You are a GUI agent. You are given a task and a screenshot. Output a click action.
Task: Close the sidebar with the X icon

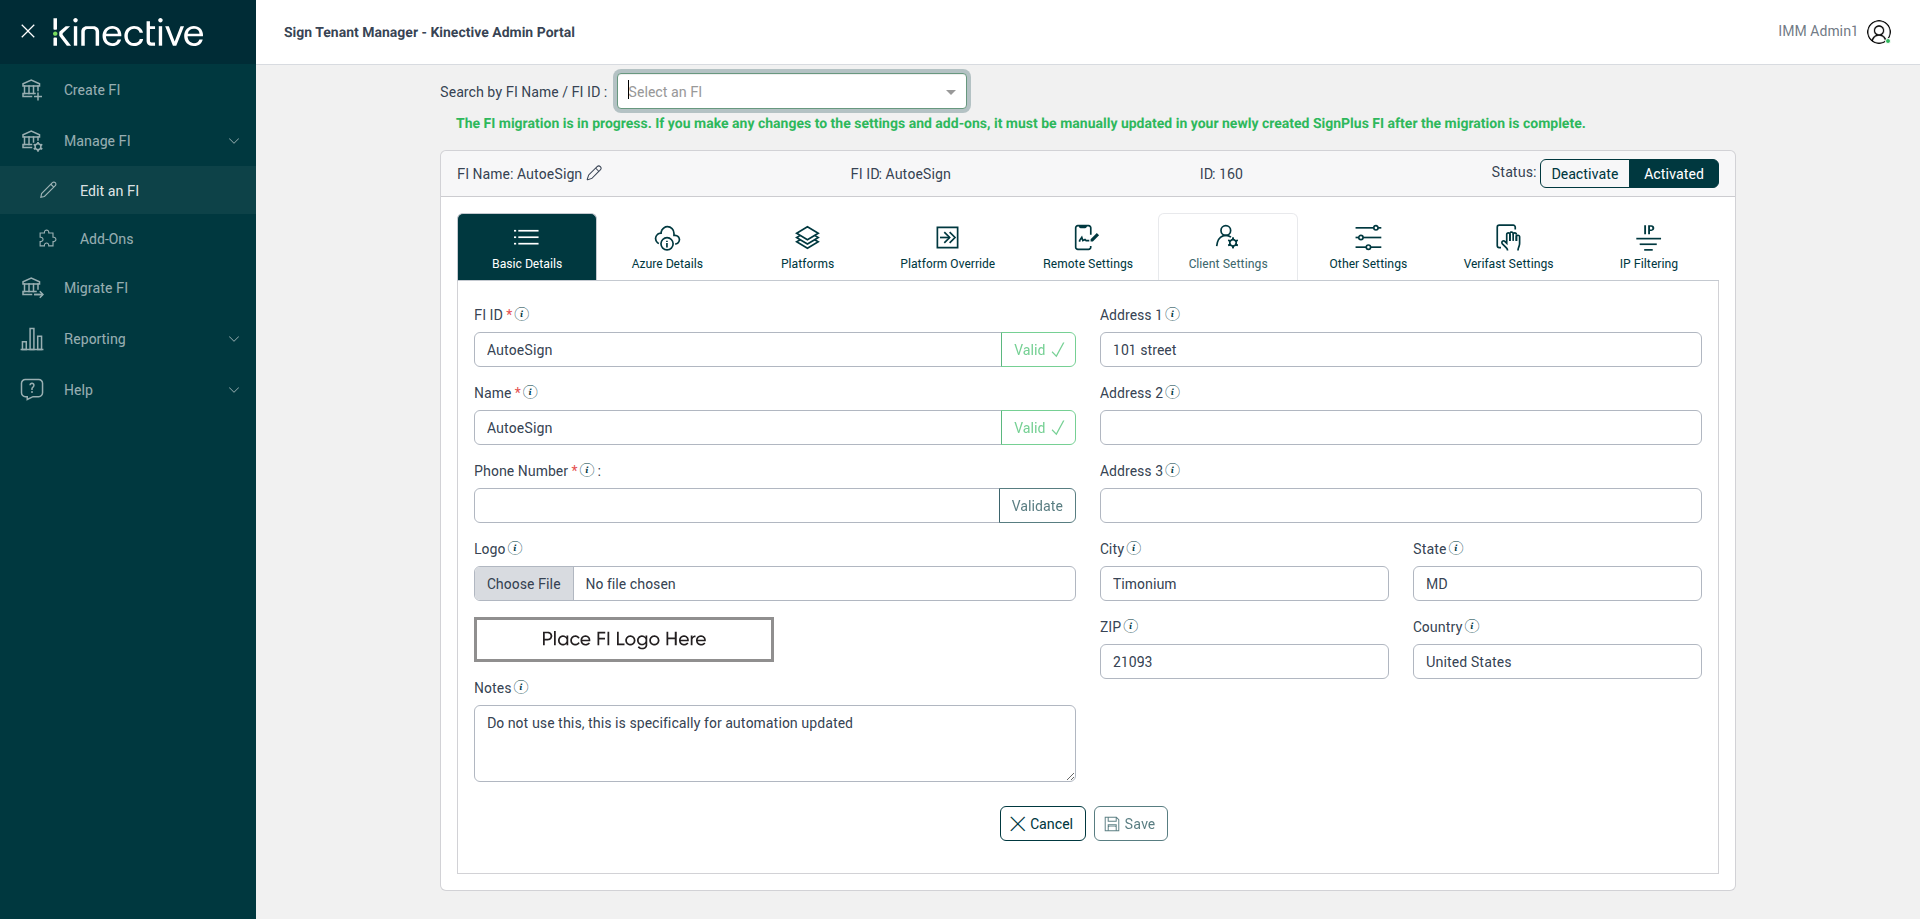[28, 31]
